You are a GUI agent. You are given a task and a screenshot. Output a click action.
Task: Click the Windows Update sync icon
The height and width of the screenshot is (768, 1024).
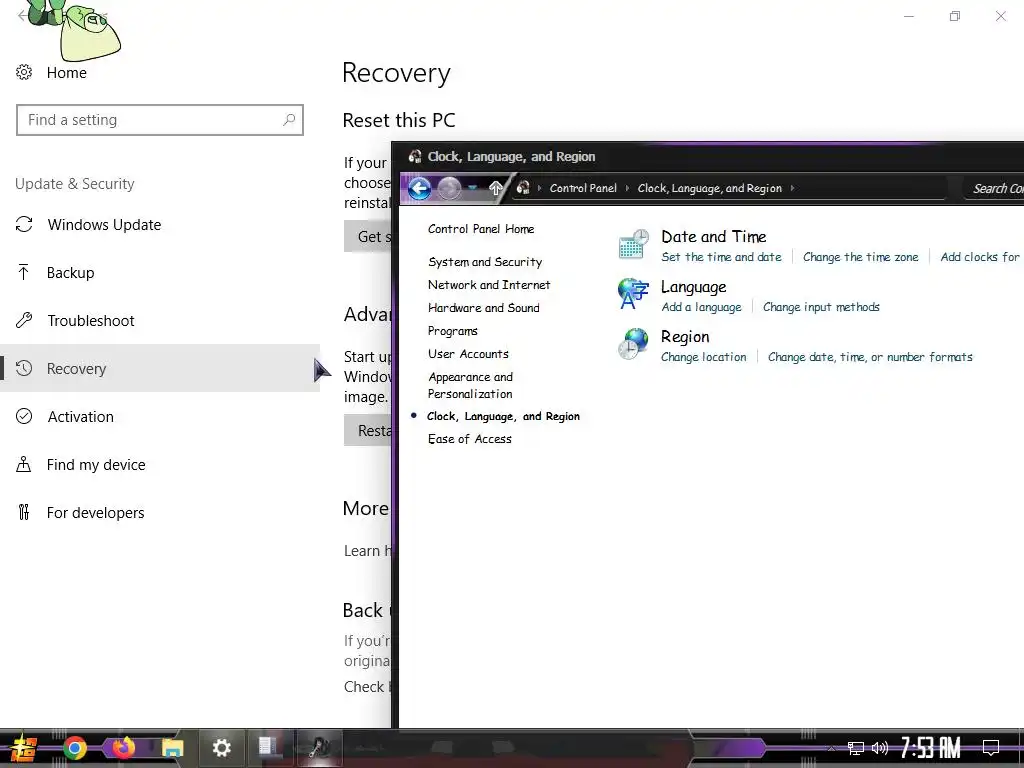[x=24, y=225]
